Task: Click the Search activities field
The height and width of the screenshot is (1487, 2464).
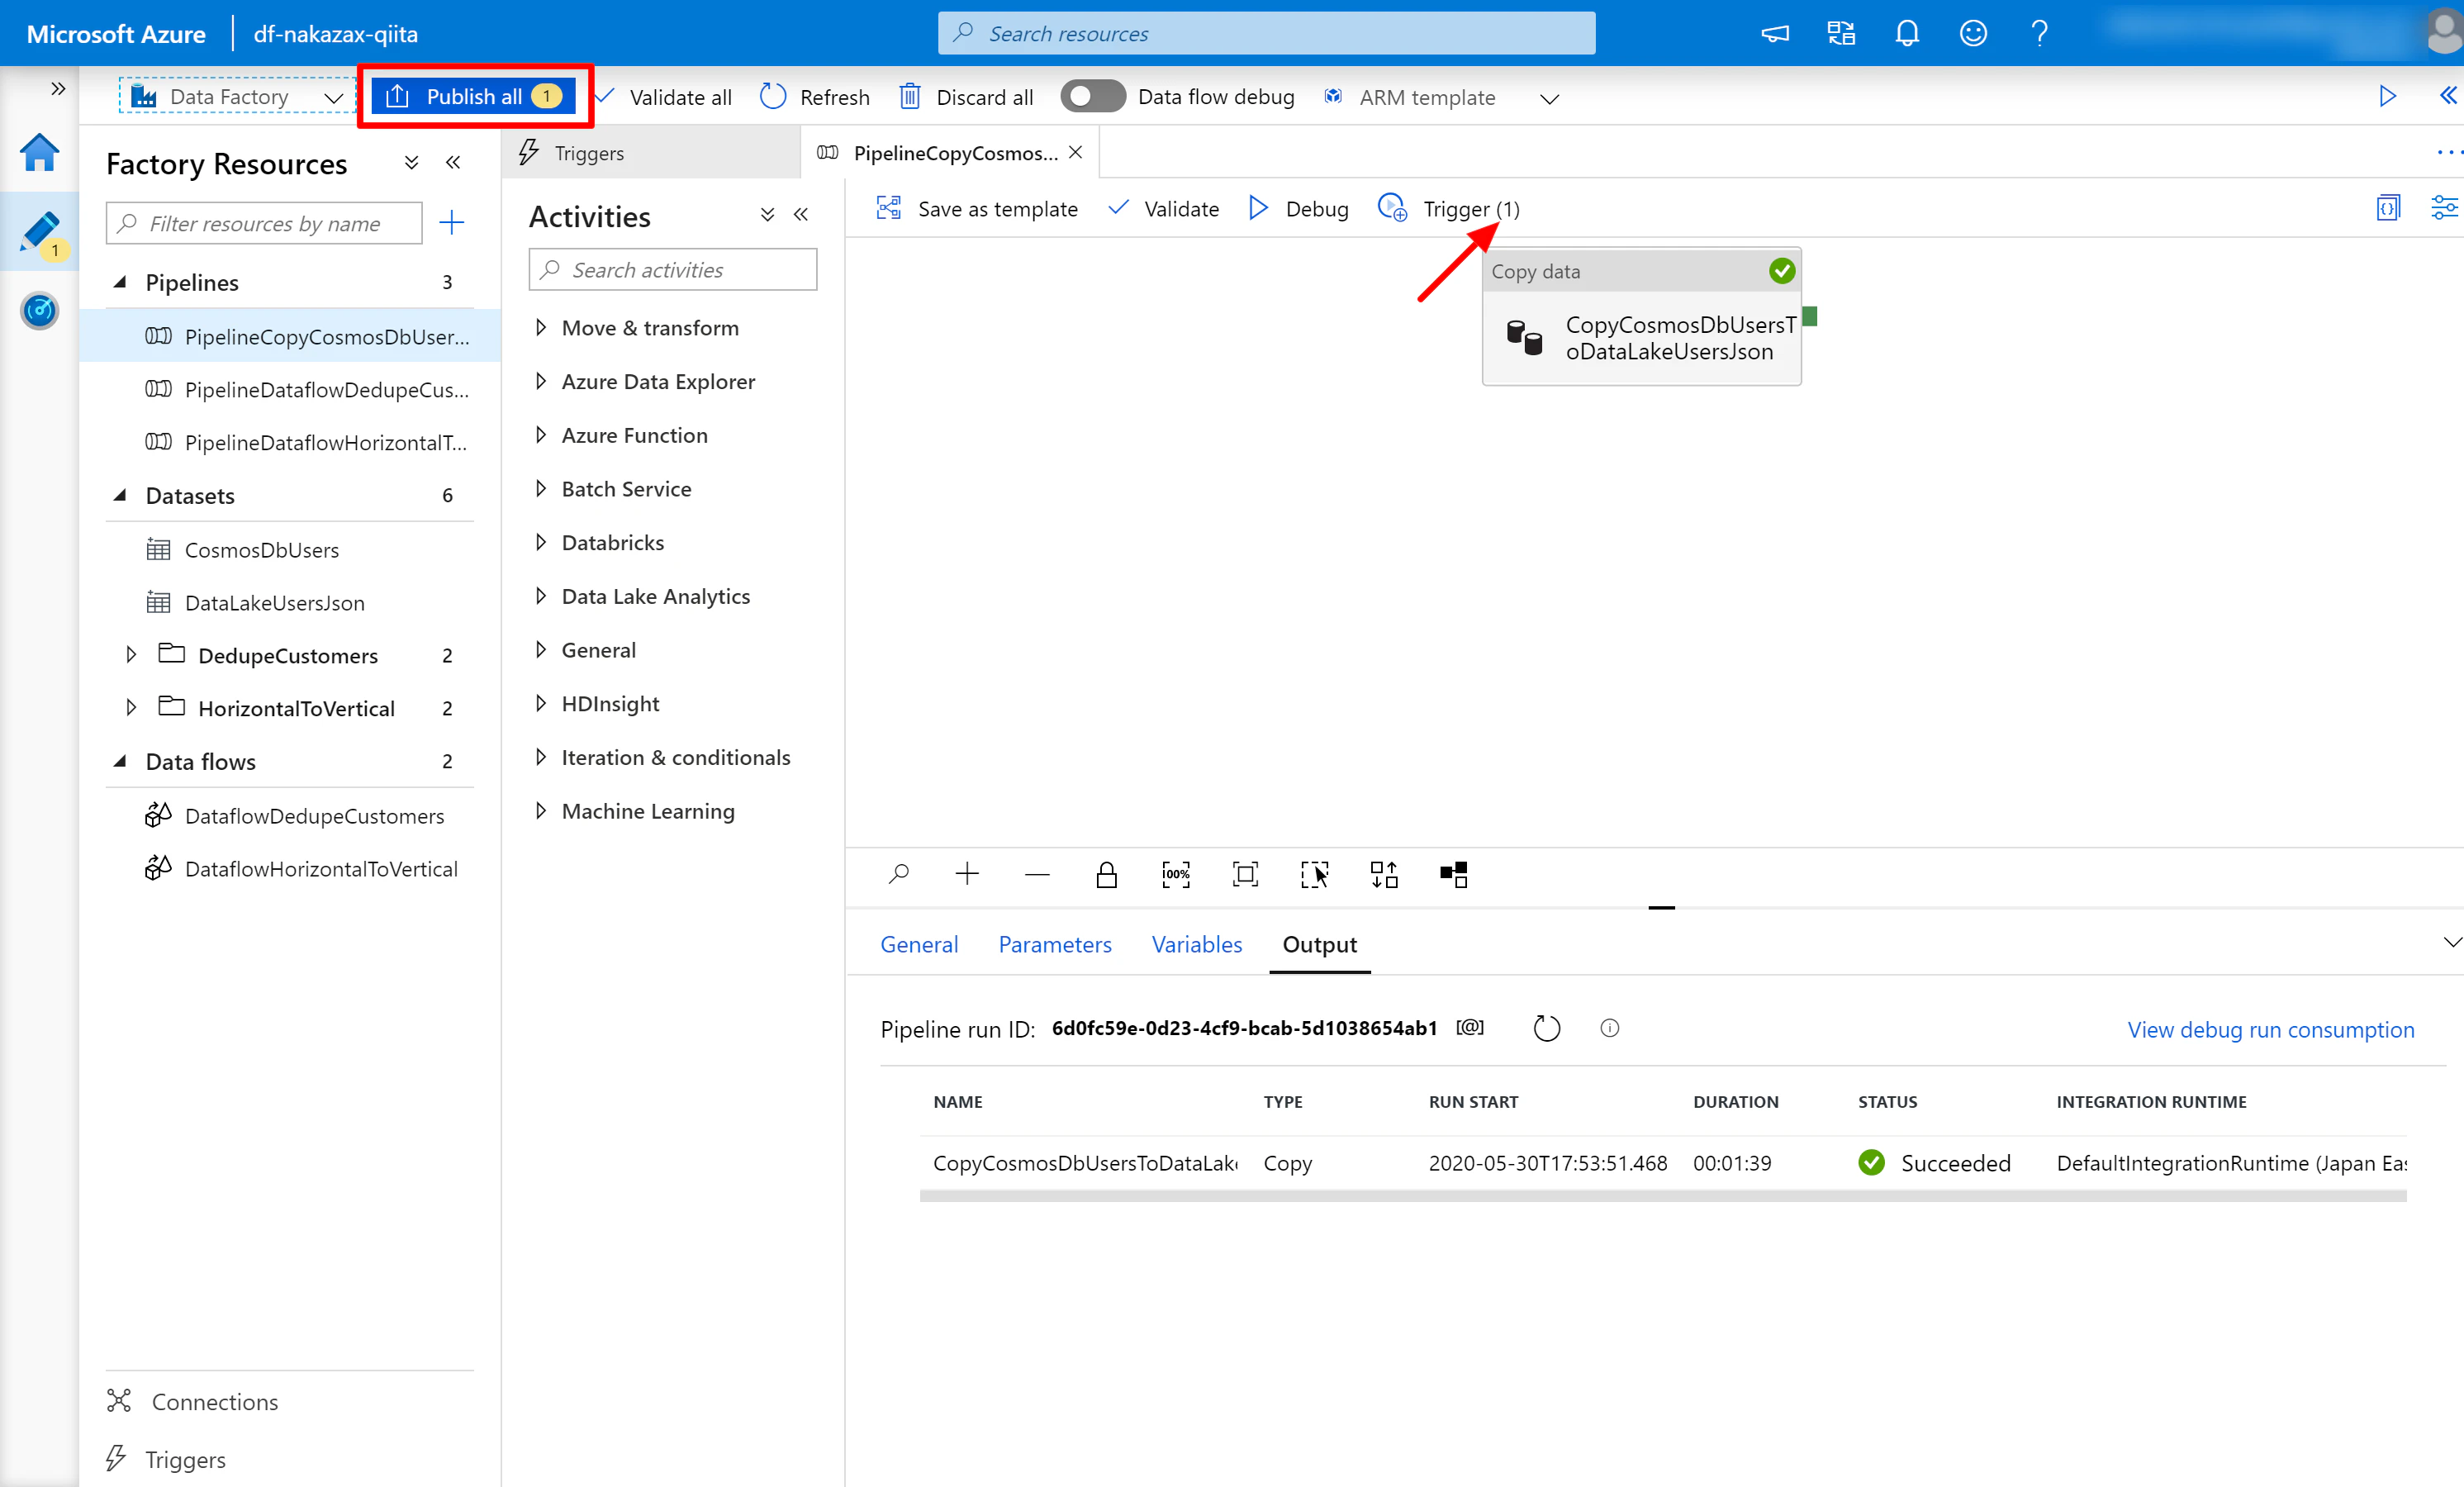Action: coord(673,270)
